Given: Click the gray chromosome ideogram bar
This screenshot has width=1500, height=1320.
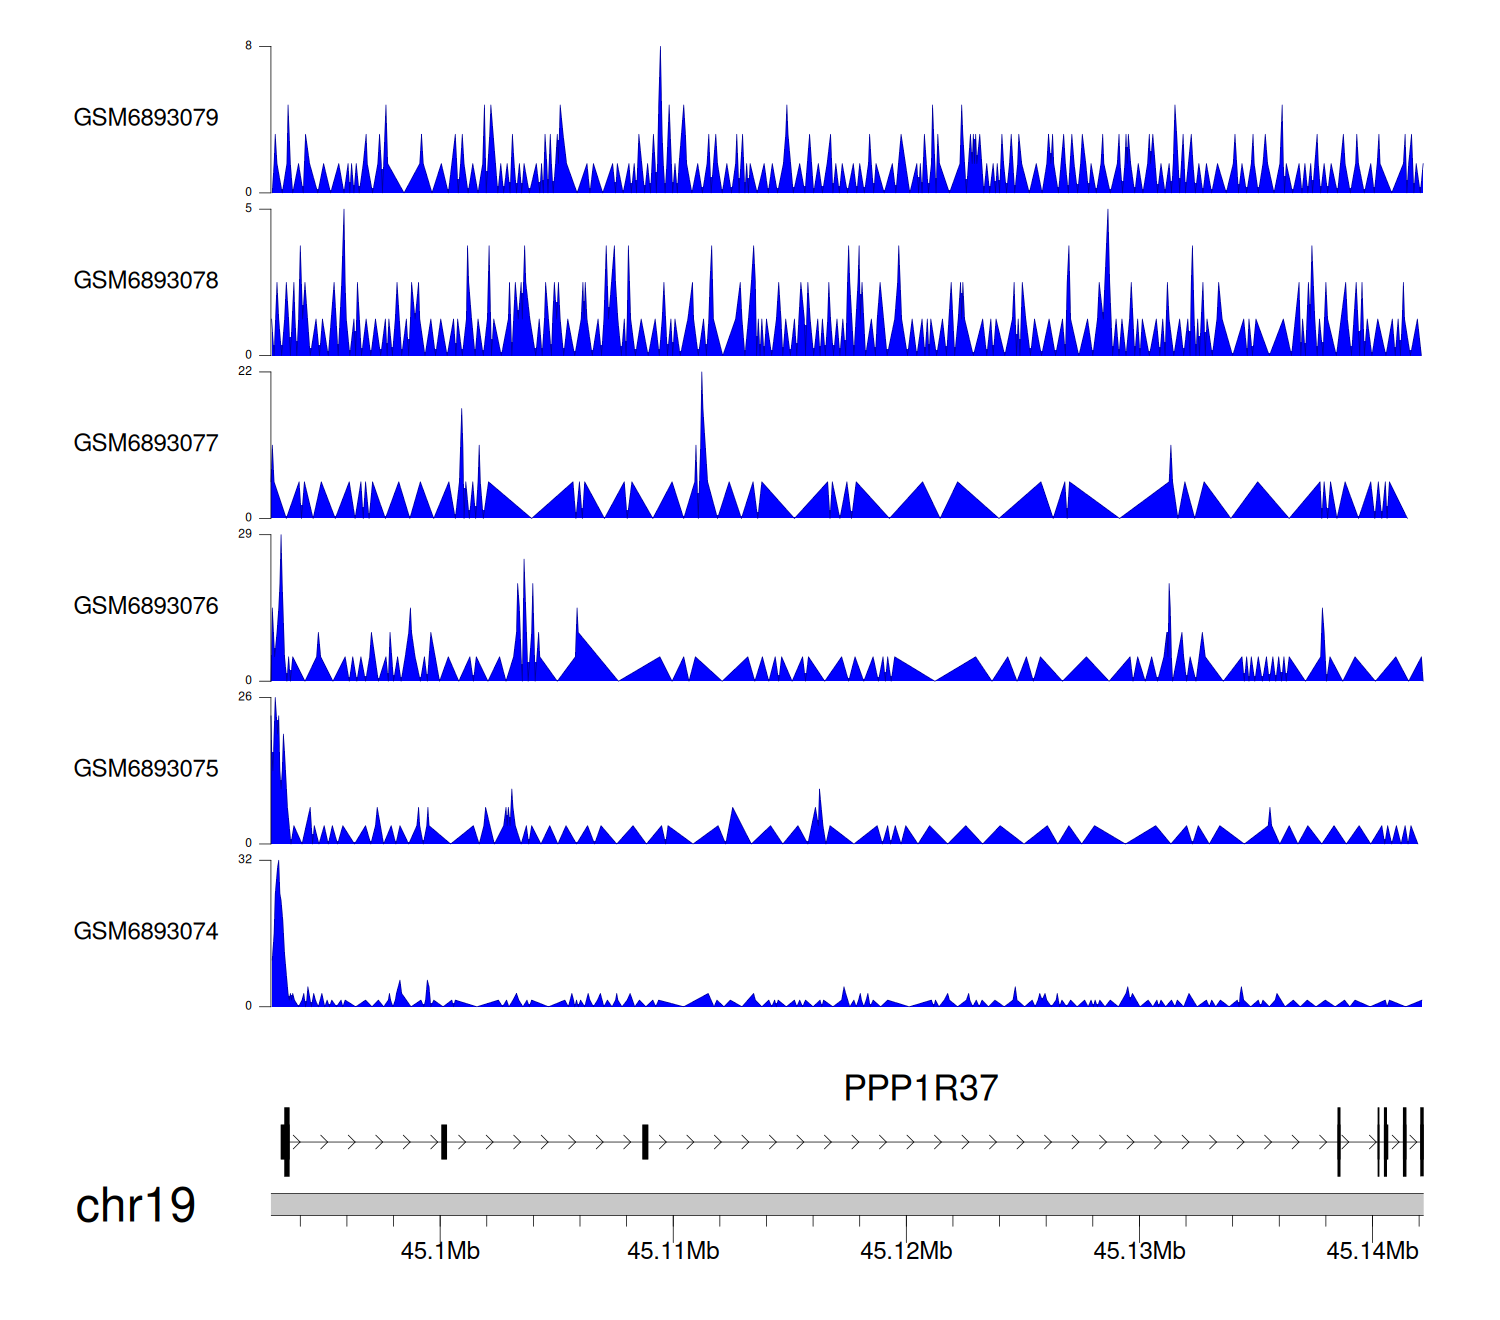Looking at the screenshot, I should click(846, 1204).
